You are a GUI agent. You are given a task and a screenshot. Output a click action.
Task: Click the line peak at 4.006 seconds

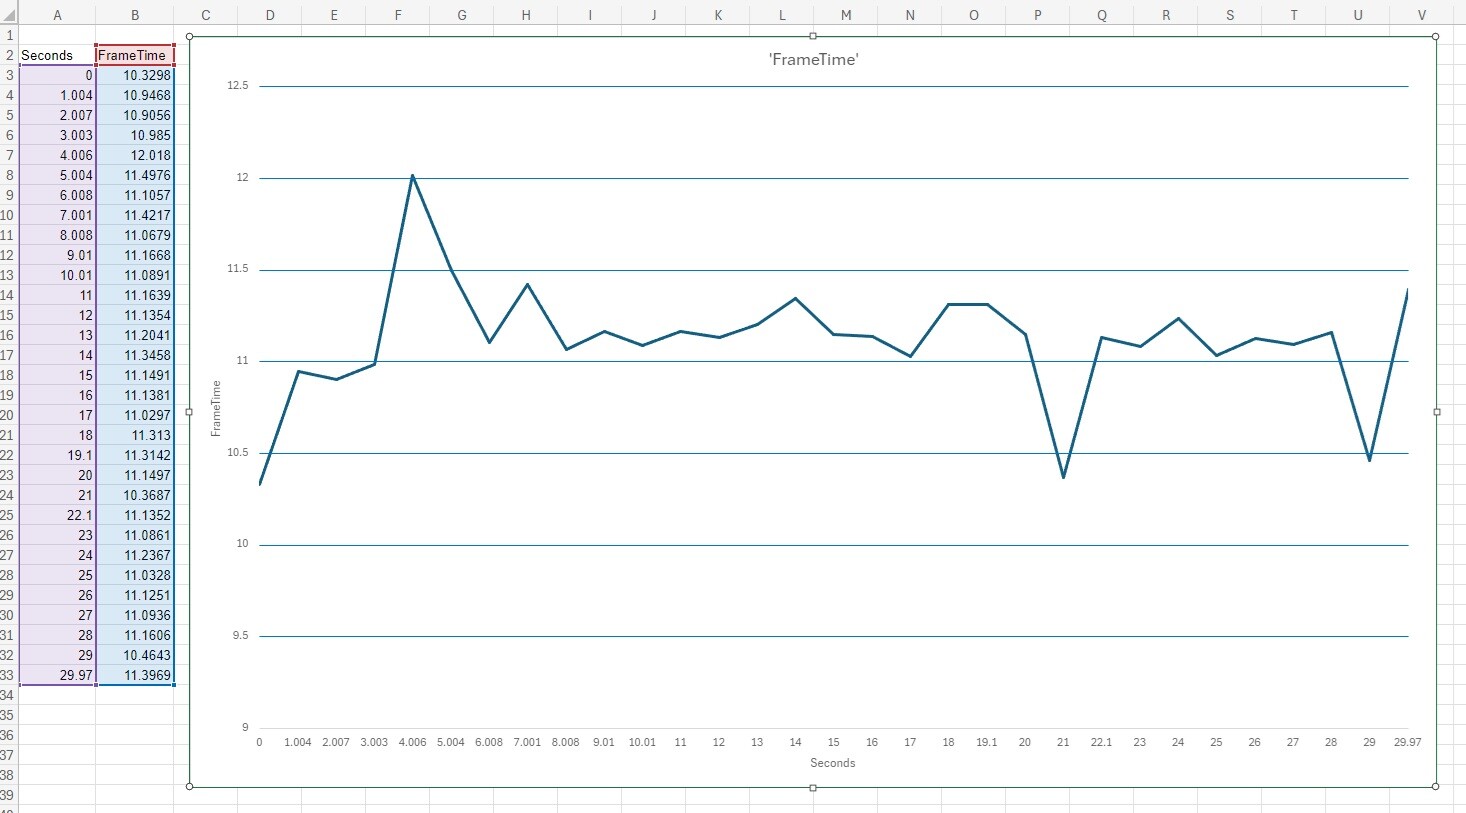[412, 176]
